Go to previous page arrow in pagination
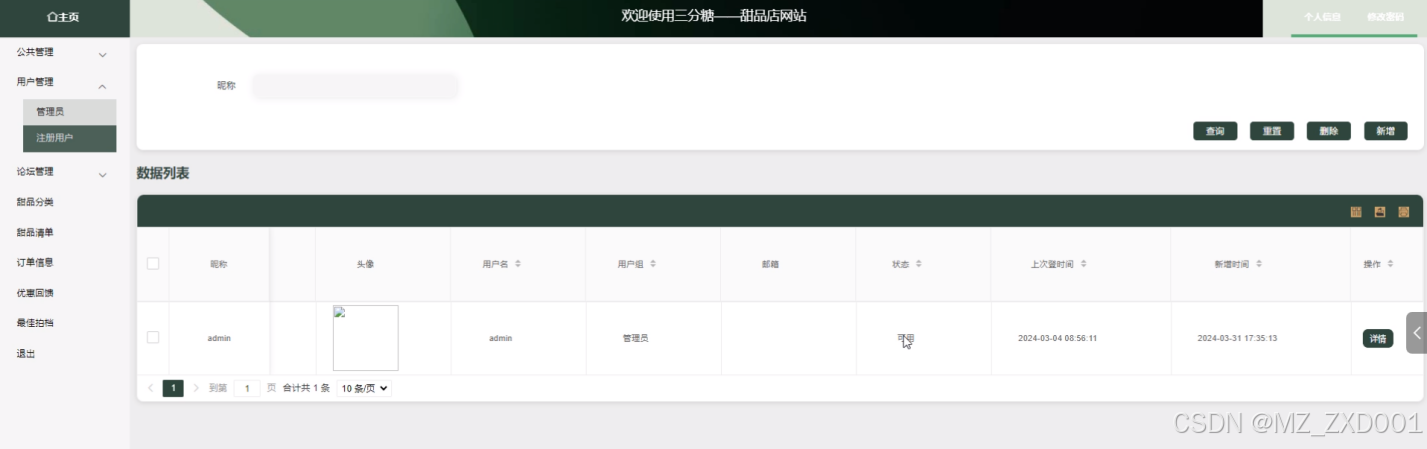1427x449 pixels. tap(151, 388)
